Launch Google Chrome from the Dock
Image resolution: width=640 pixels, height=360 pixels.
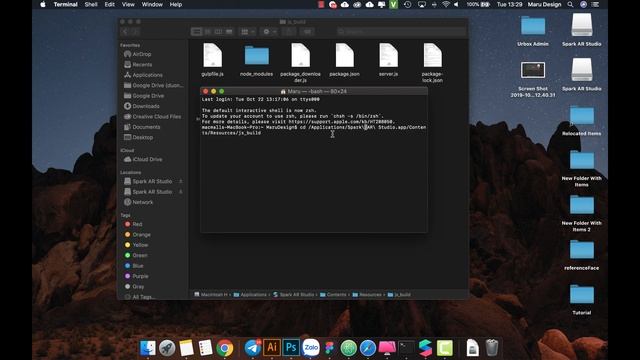pos(225,348)
